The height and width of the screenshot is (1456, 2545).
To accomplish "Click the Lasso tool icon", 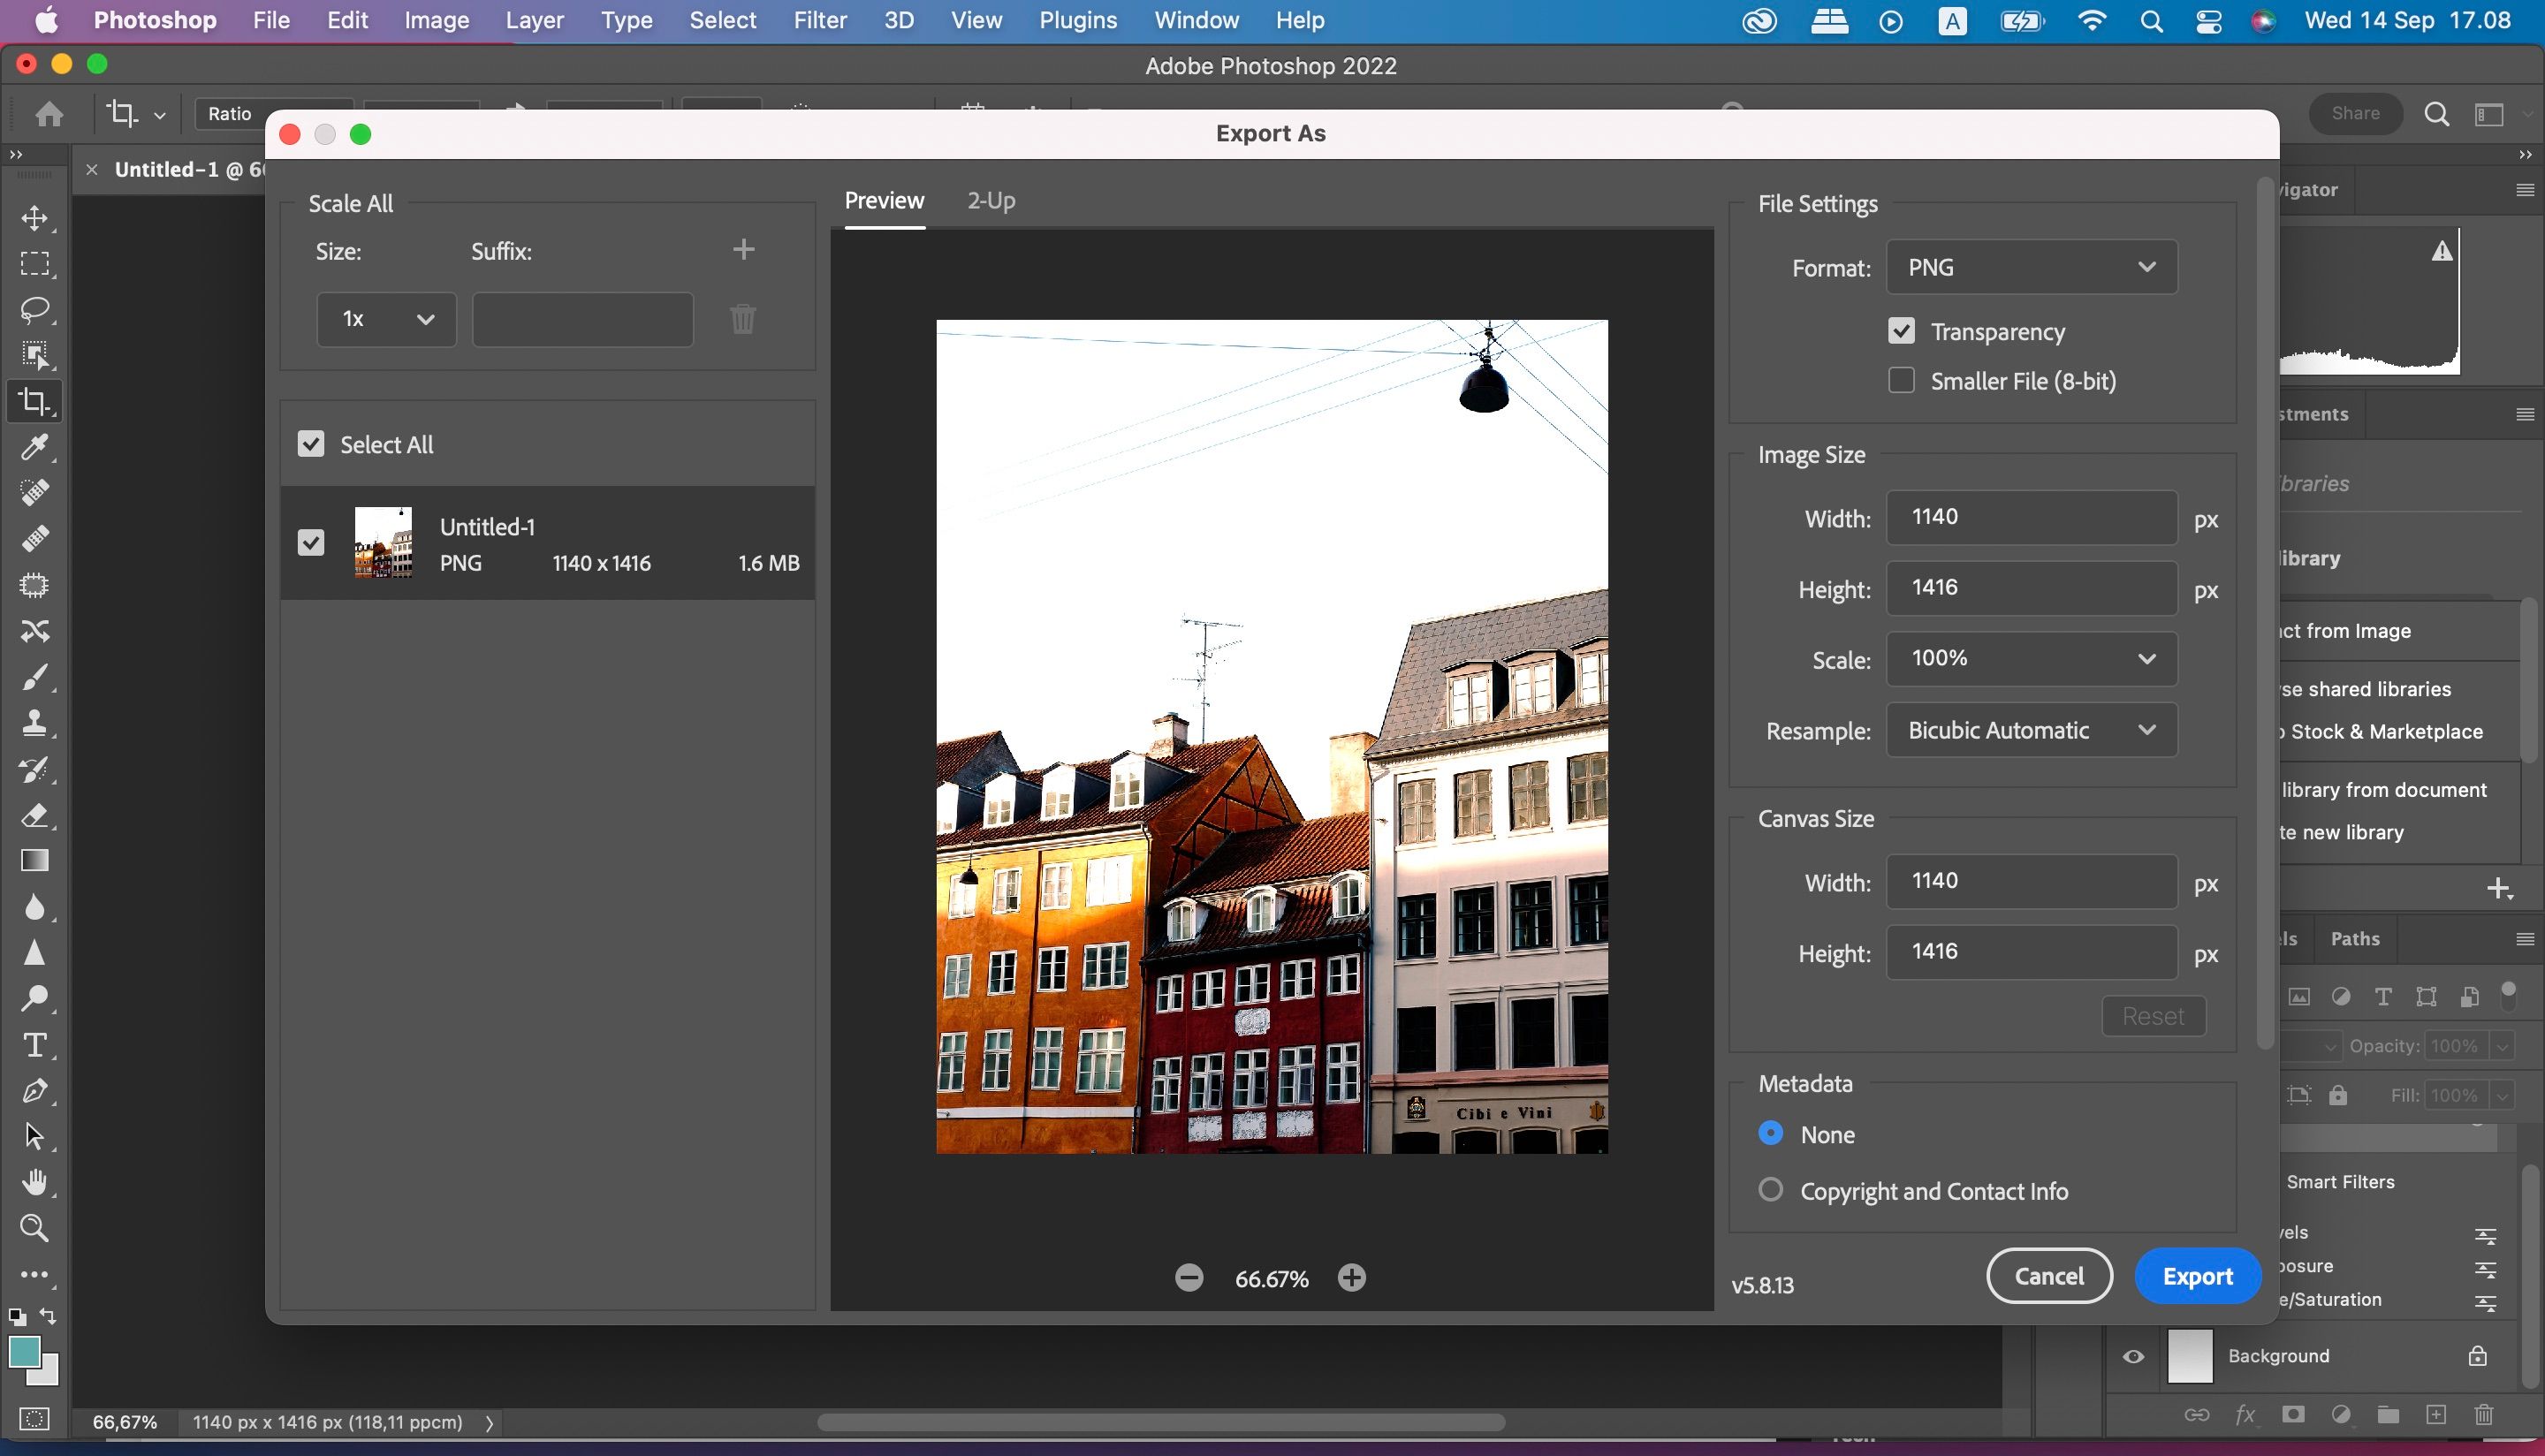I will (x=34, y=309).
